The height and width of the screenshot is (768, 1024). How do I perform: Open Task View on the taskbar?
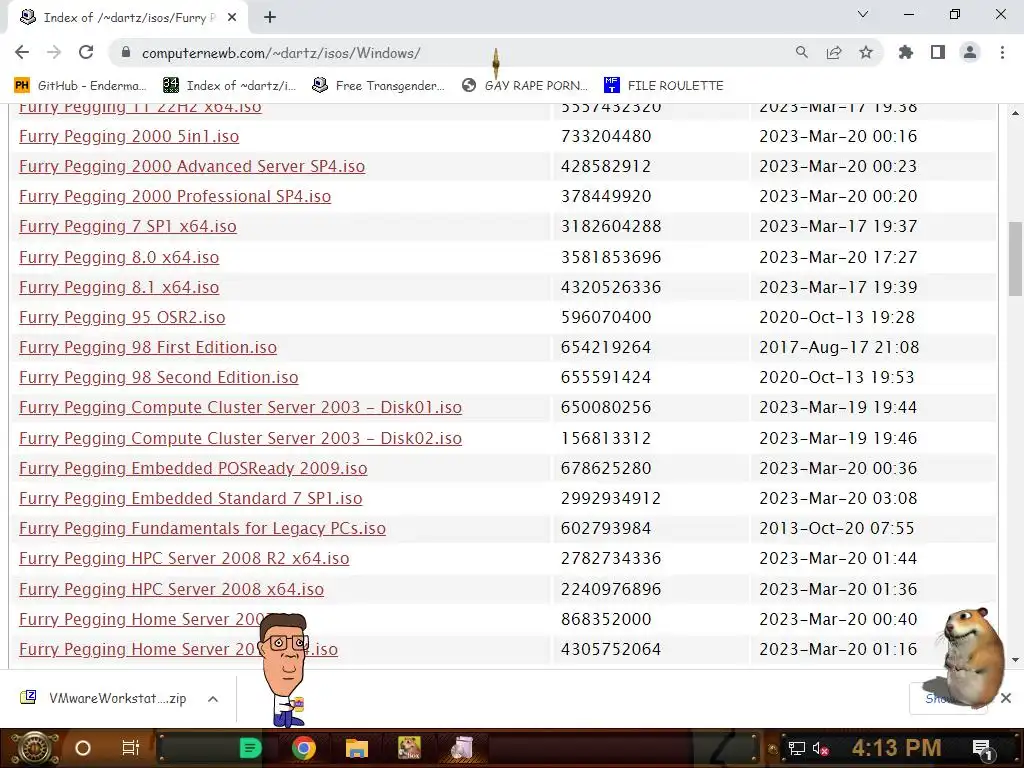point(131,748)
